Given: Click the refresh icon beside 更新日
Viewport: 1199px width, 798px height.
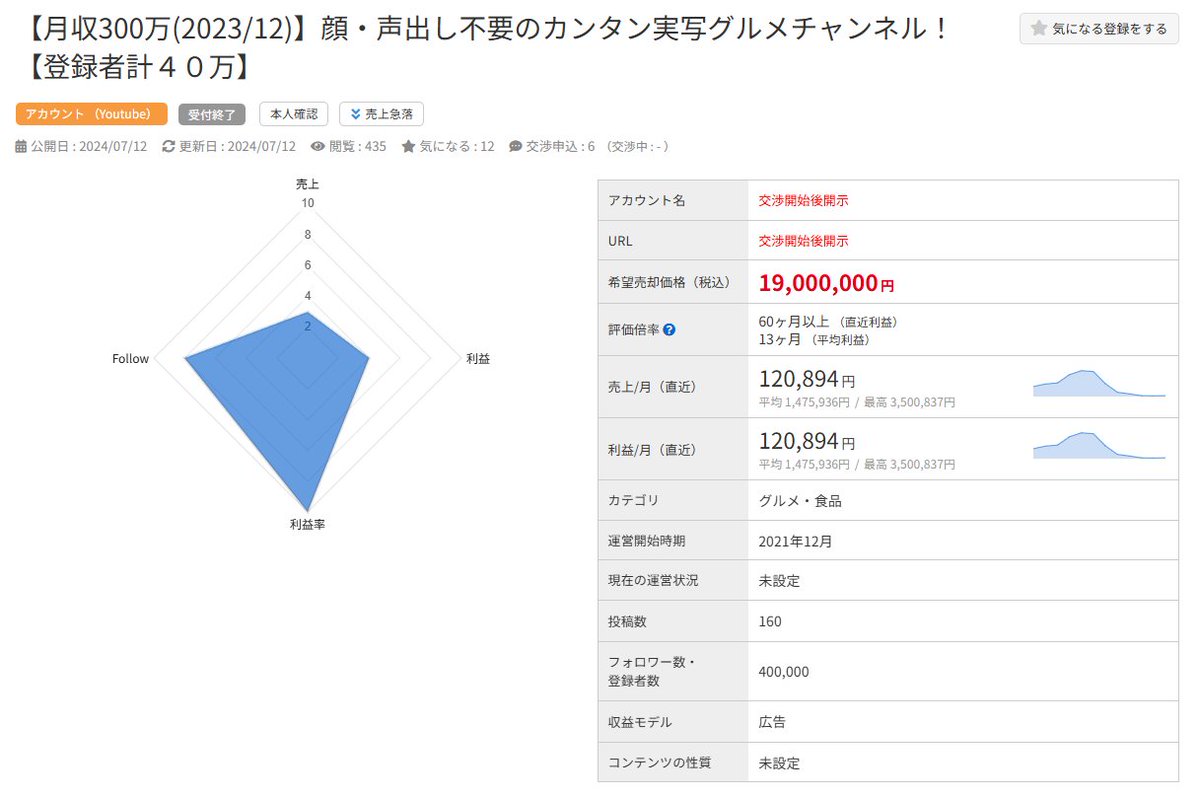Looking at the screenshot, I should coord(168,146).
